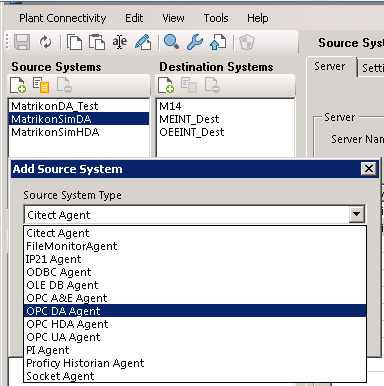Click the add new source system icon
Image resolution: width=384 pixels, height=386 pixels.
coord(18,85)
